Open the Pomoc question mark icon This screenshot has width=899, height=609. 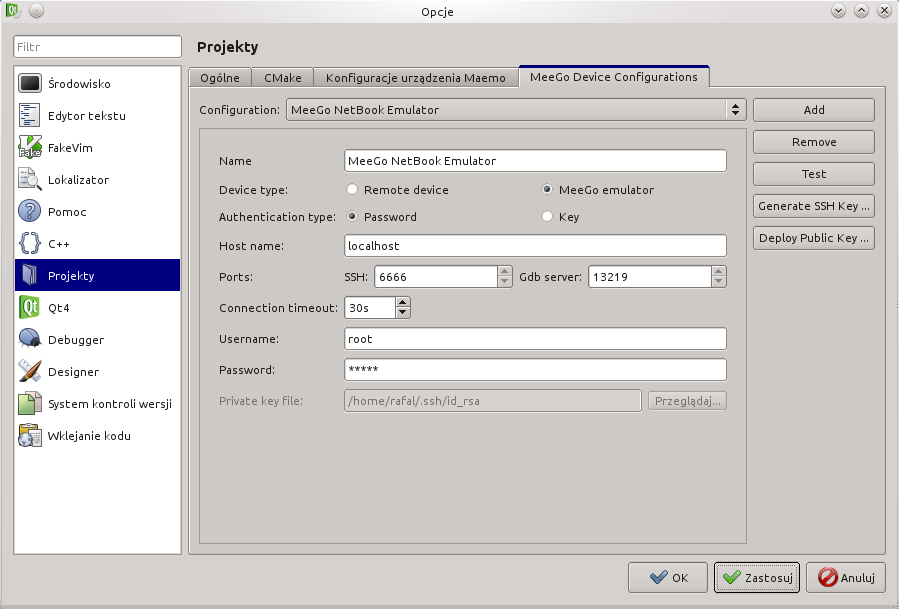point(30,212)
